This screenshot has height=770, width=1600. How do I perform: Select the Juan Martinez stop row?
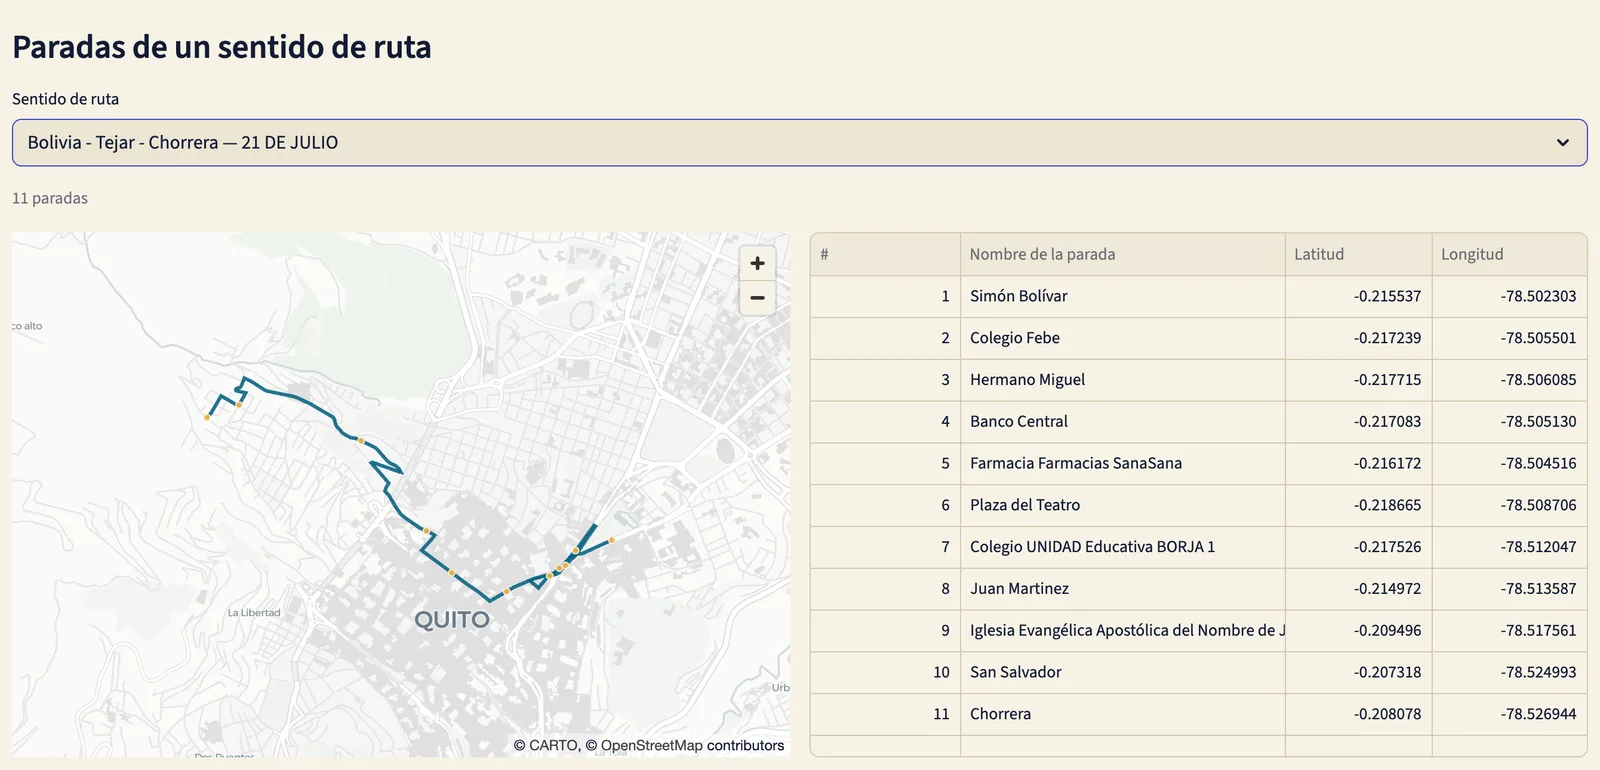coord(1198,590)
